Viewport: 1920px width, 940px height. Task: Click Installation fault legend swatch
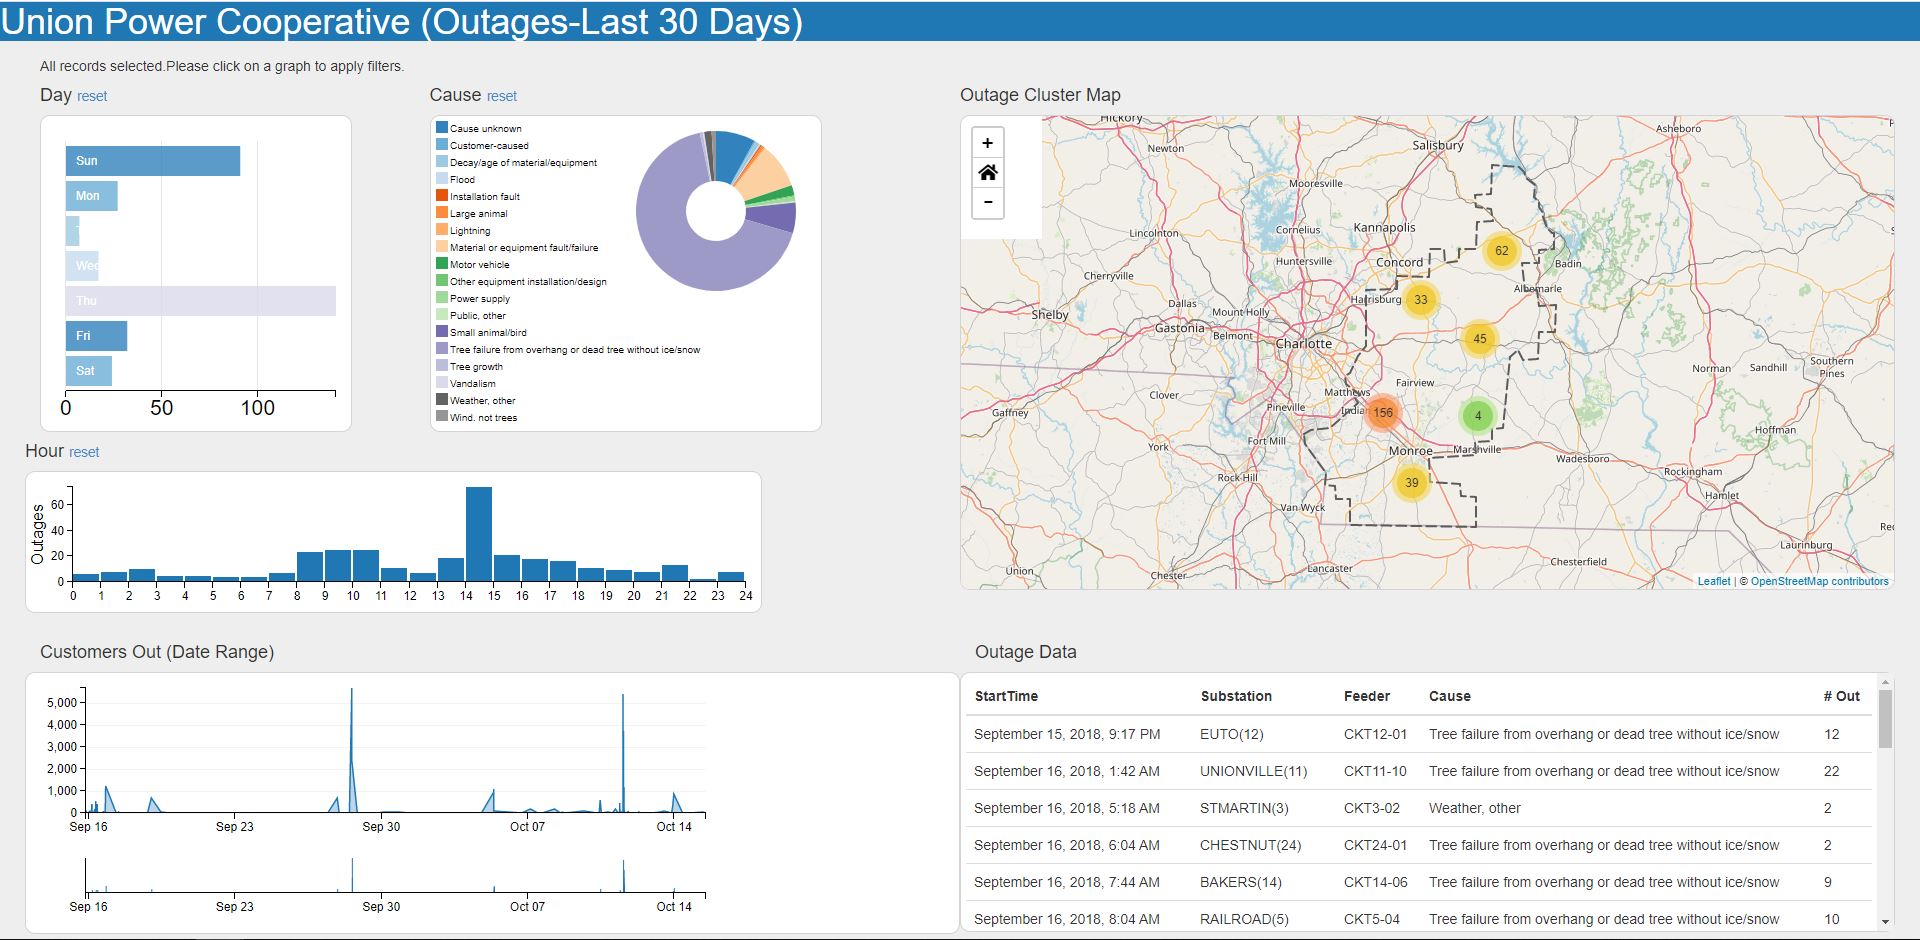coord(442,196)
